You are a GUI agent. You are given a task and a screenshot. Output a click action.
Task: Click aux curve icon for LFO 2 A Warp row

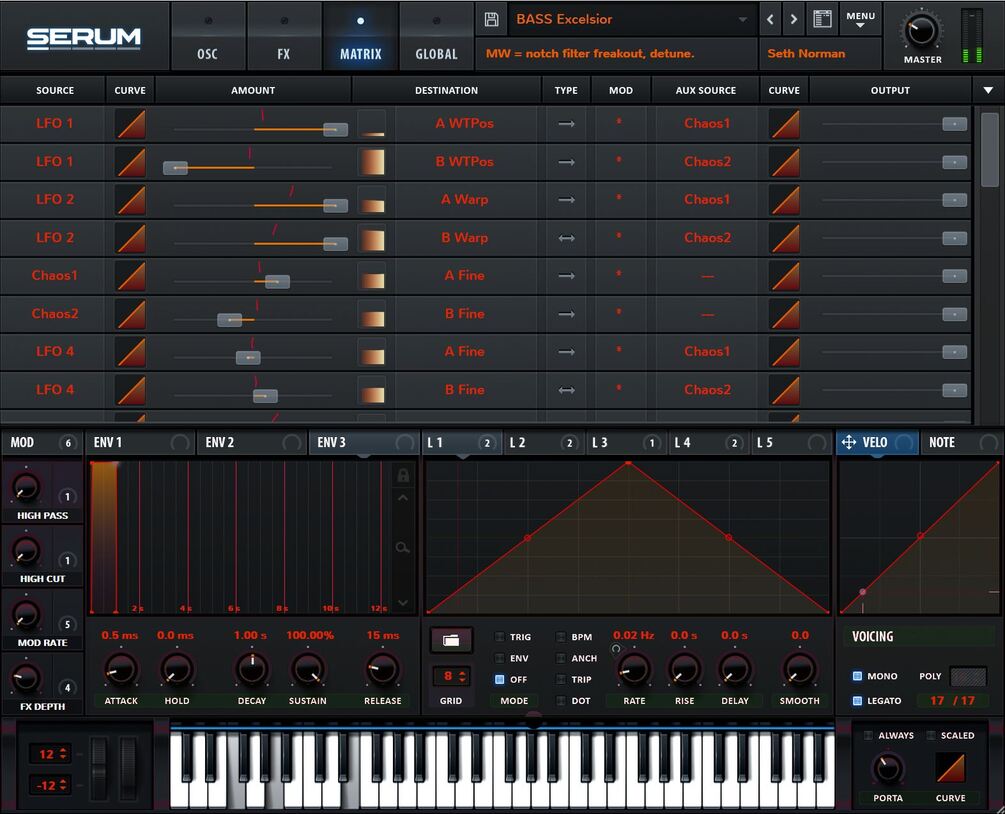[x=785, y=200]
